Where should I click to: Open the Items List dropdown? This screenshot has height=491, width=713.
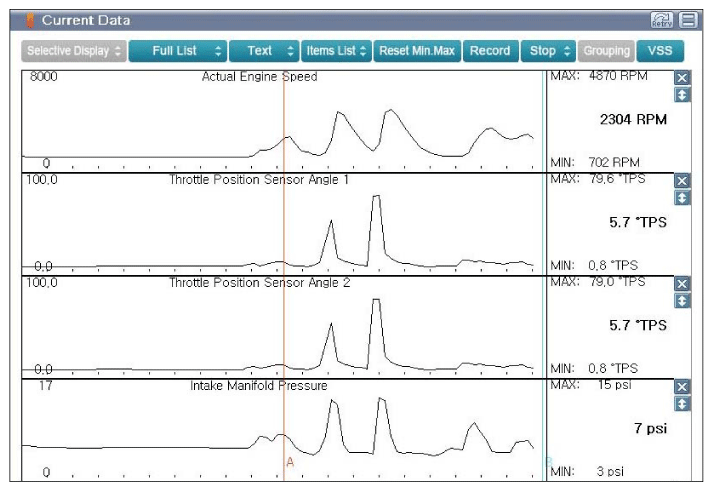tap(336, 51)
